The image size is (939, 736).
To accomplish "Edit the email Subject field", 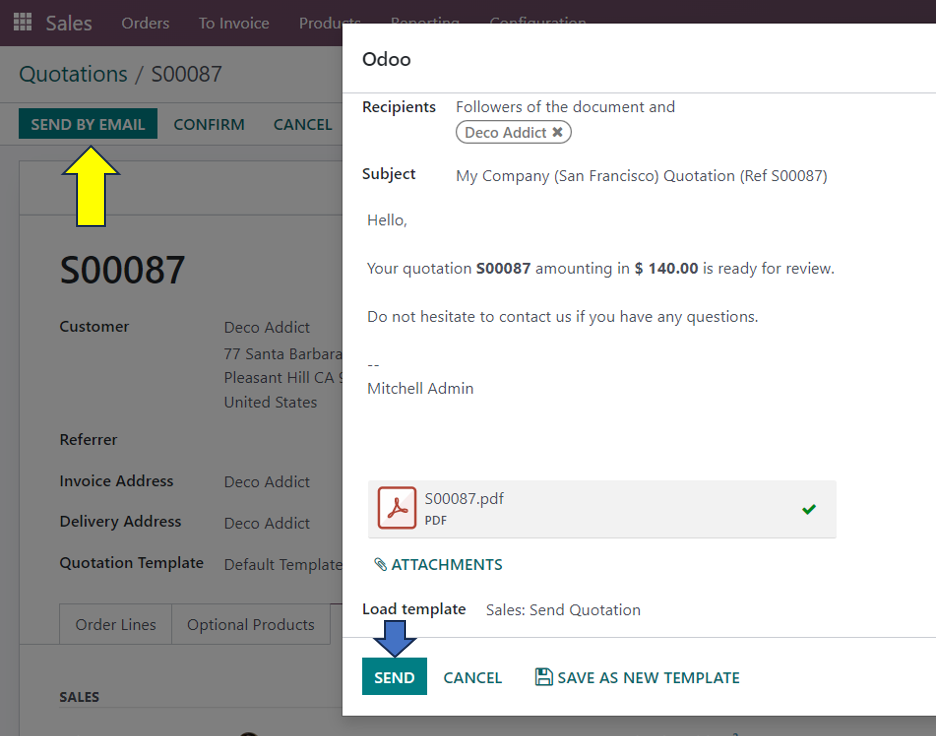I will point(641,176).
